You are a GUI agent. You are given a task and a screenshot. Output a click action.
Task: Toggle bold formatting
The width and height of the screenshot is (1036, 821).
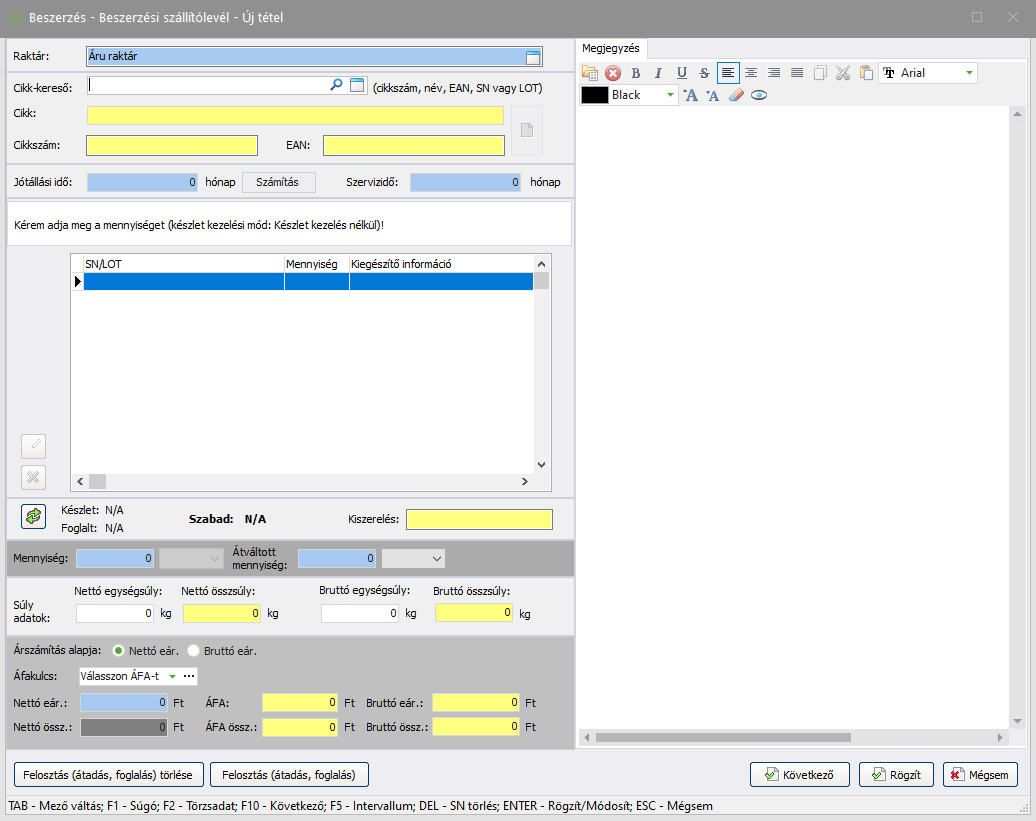636,73
